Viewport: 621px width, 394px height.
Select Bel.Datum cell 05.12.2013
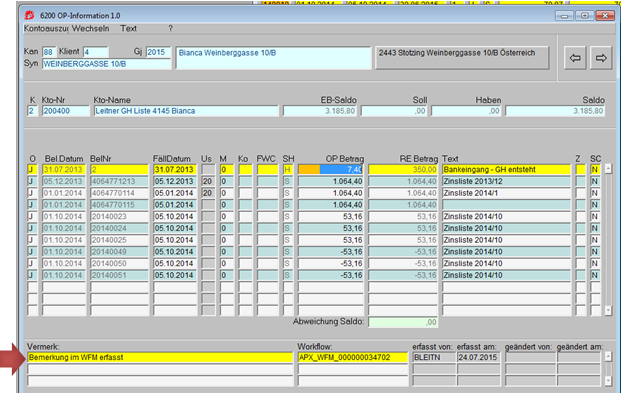64,181
